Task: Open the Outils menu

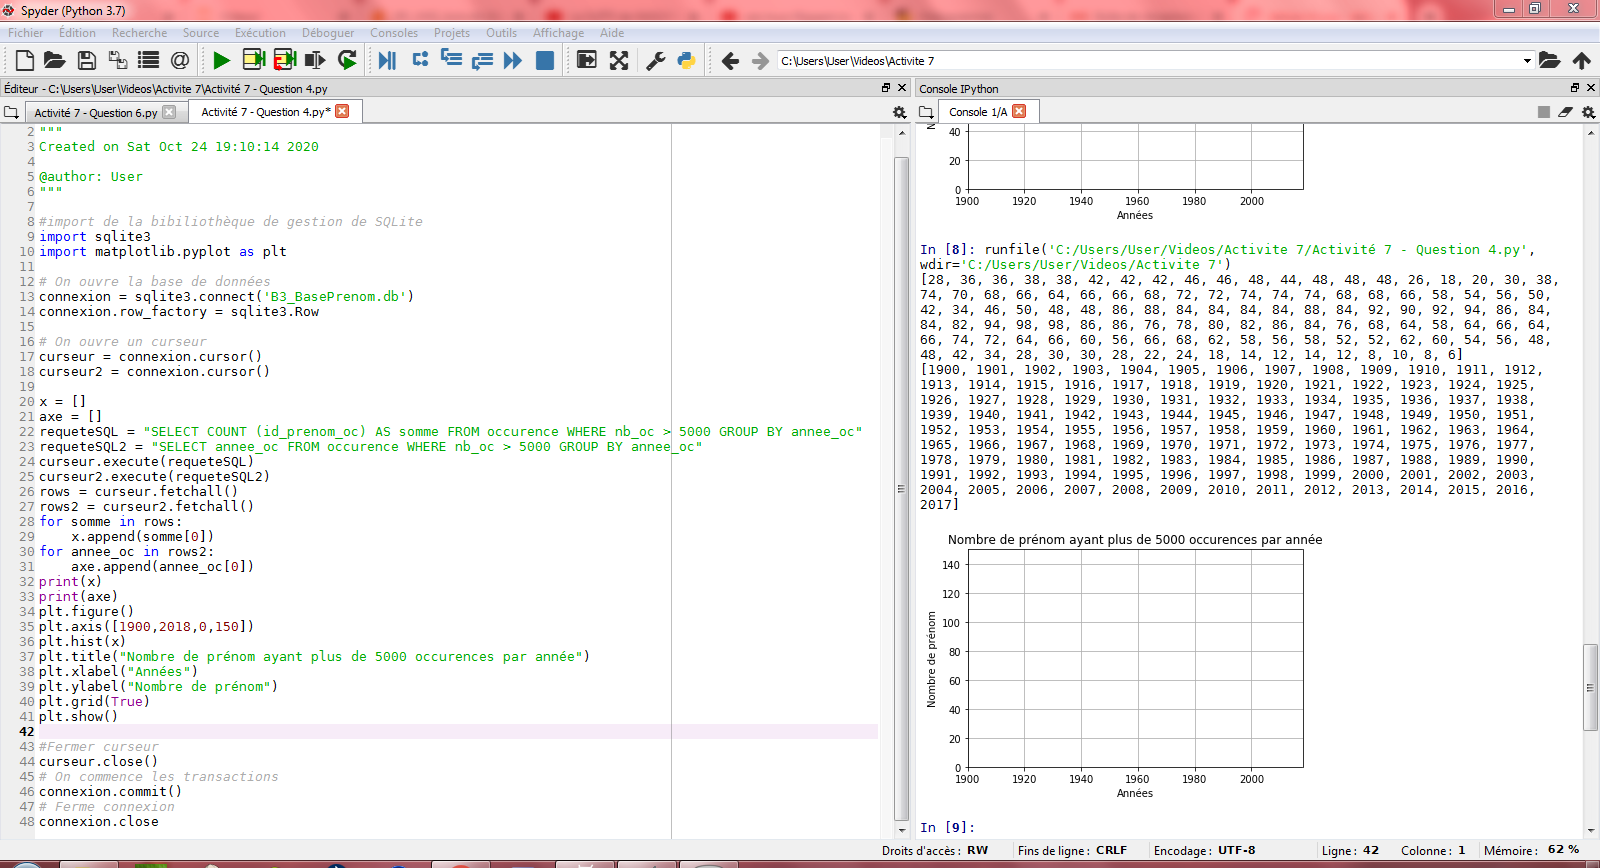Action: pyautogui.click(x=501, y=33)
